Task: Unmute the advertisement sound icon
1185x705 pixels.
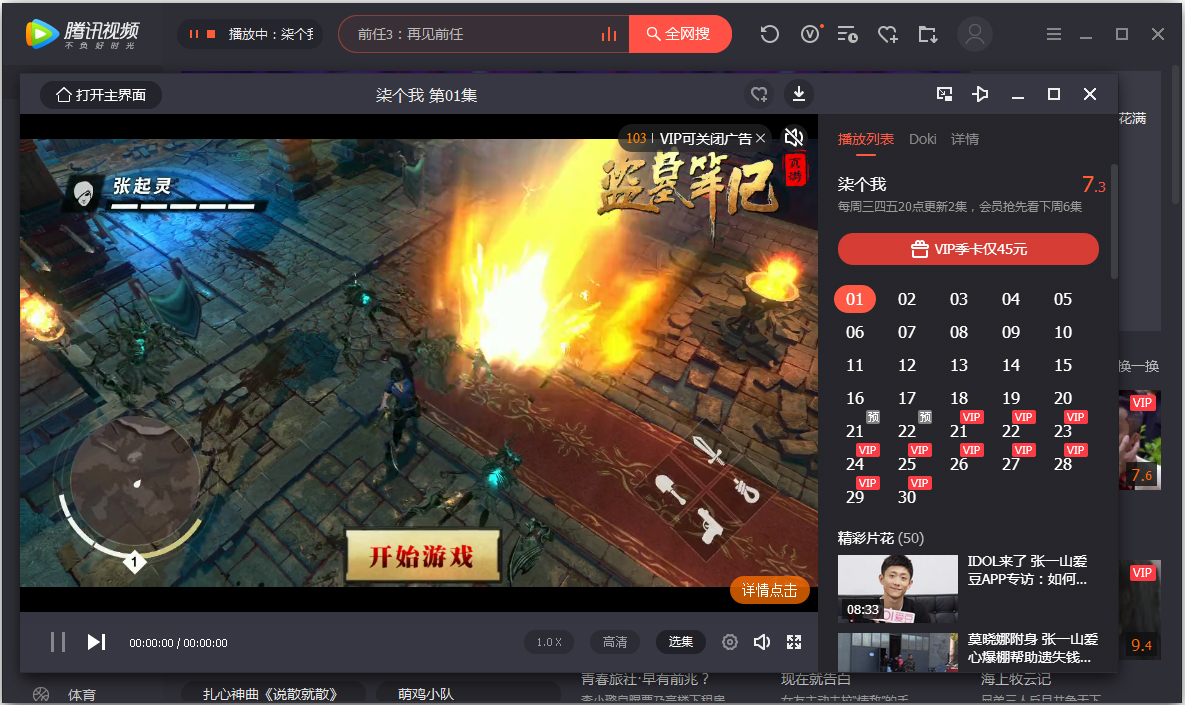Action: (794, 138)
